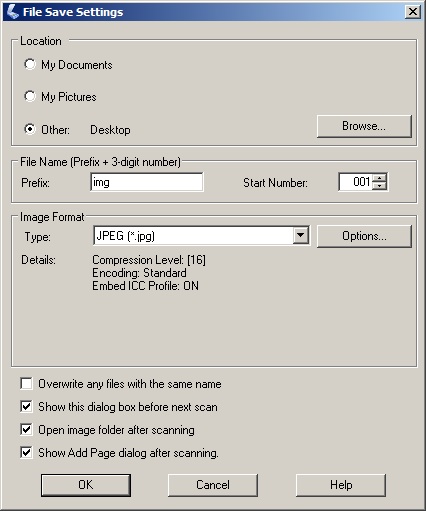Screen dimensions: 426x511
Task: Open Browse to pick a folder
Action: click(364, 126)
